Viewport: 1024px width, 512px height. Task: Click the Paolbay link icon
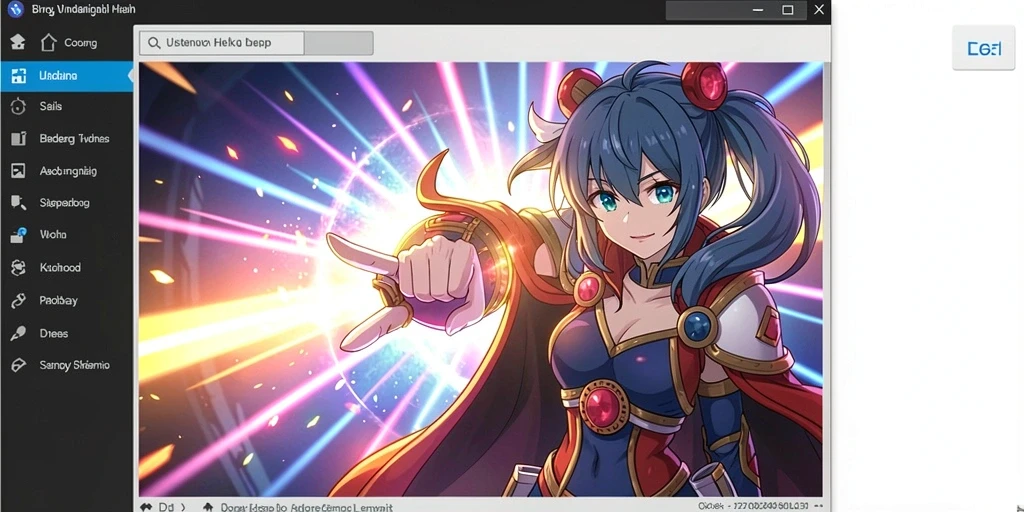(x=18, y=300)
